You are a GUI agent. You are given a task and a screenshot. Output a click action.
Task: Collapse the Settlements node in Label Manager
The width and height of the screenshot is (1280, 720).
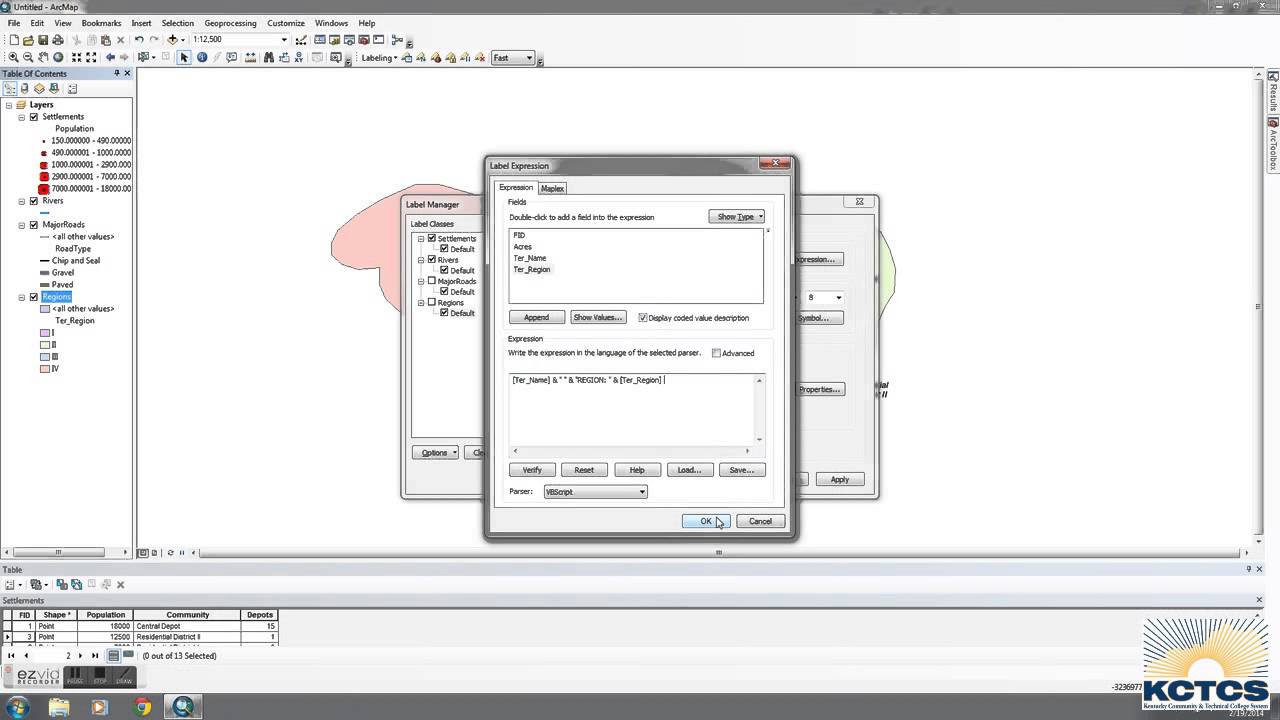coord(421,239)
